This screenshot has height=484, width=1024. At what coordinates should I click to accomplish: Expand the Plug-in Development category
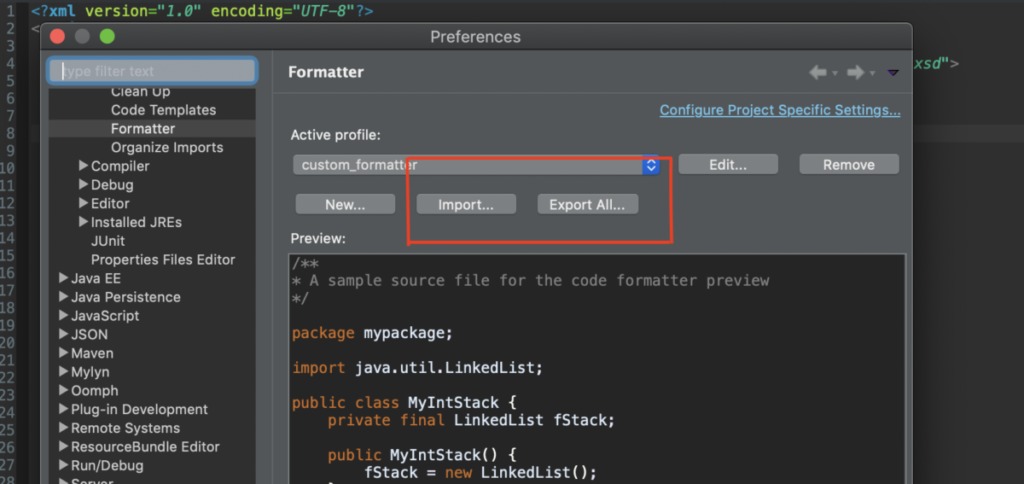tap(63, 409)
